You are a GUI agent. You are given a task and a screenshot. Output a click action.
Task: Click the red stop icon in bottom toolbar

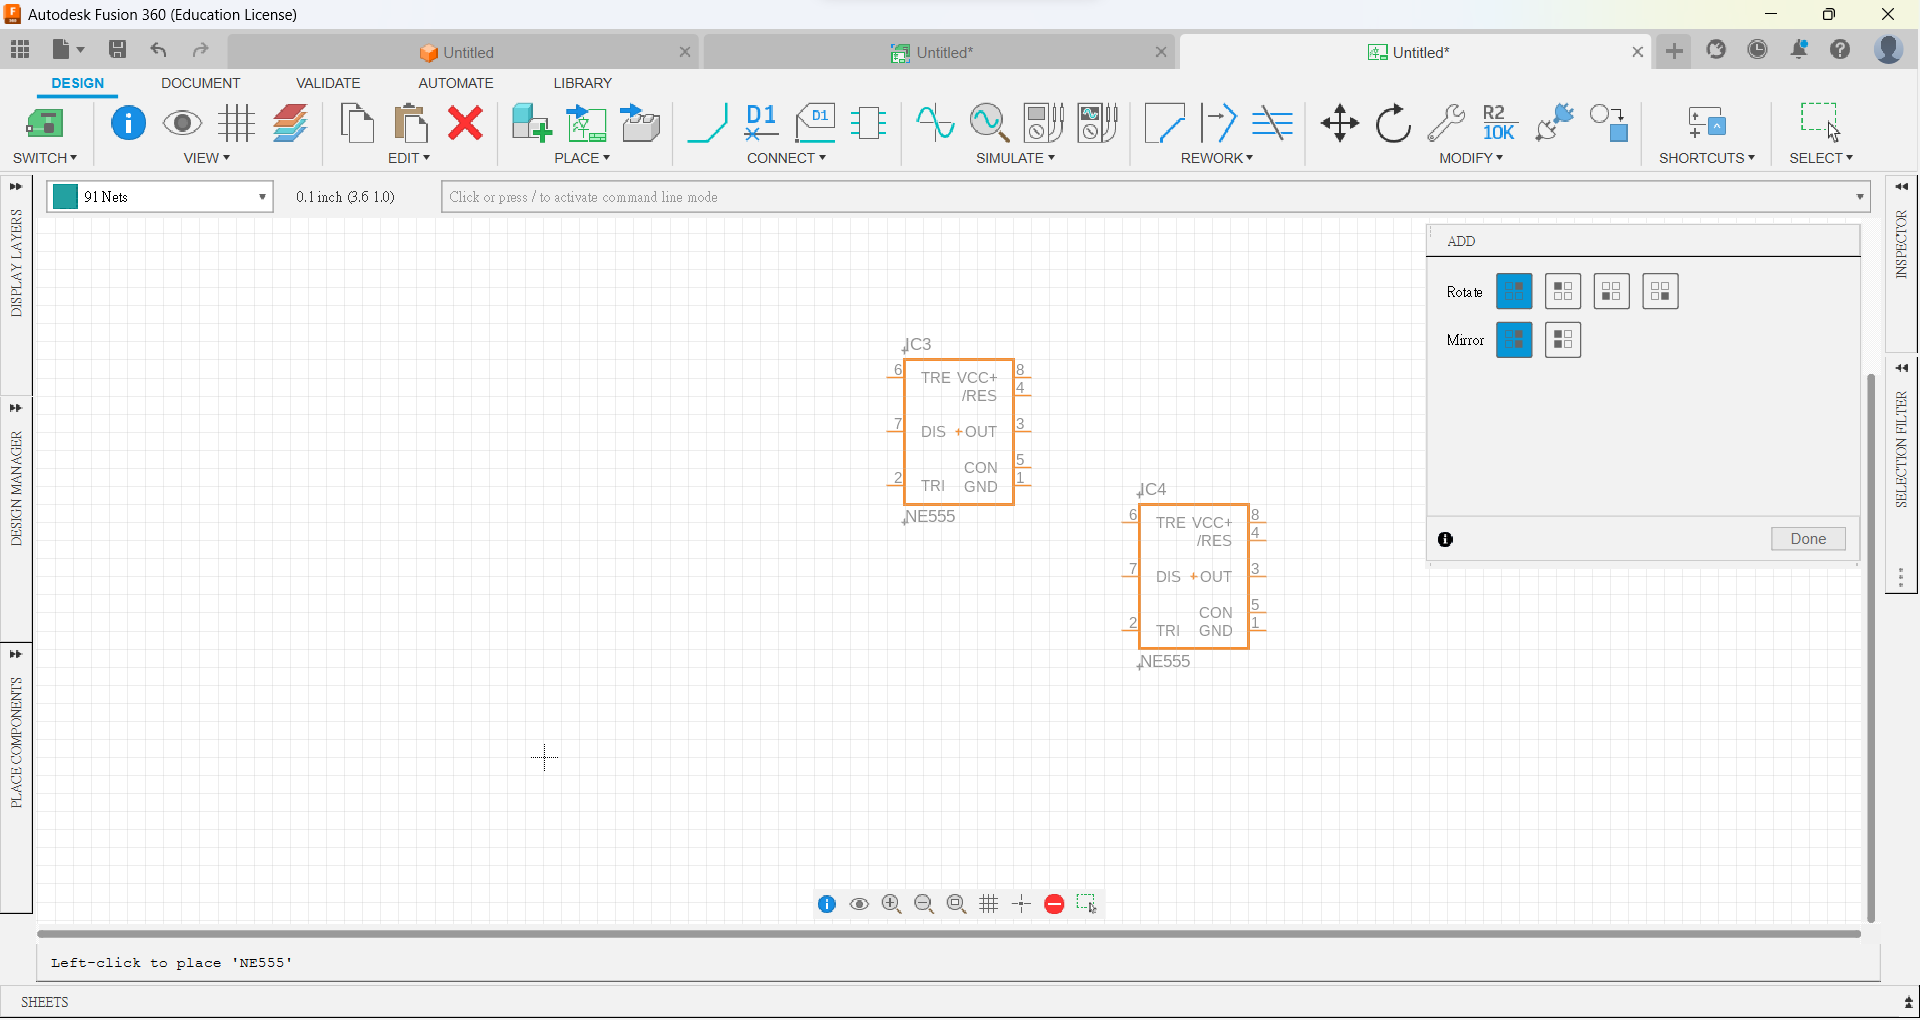1054,905
